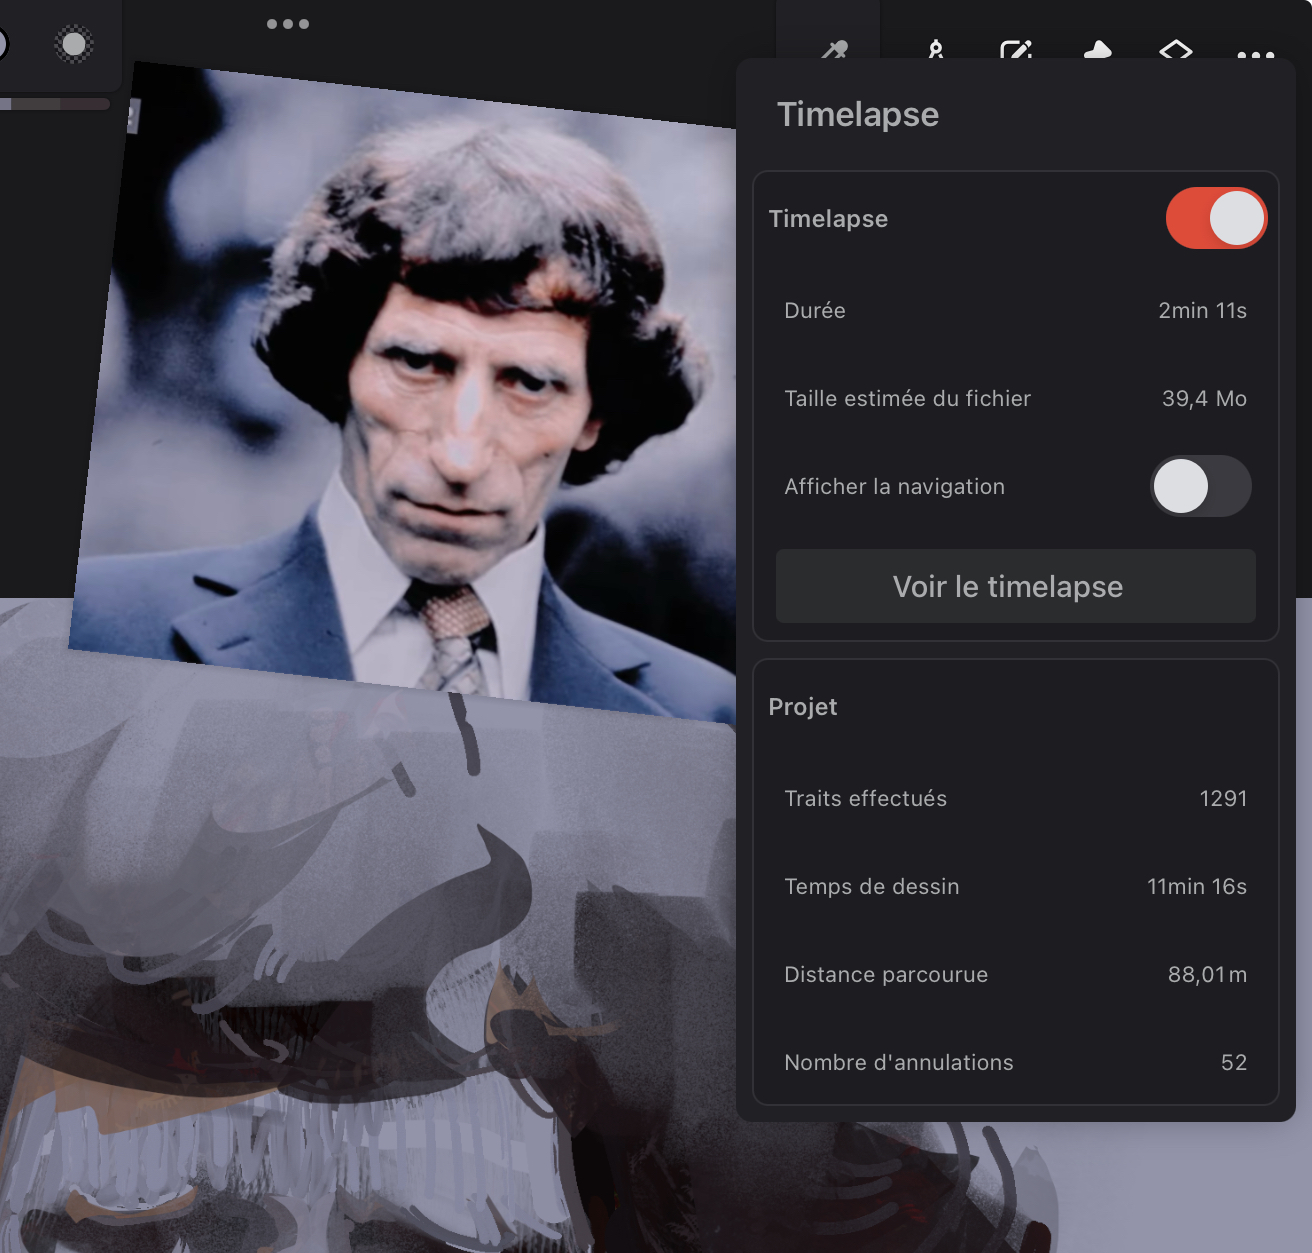Click the Temps de dessin value
1312x1253 pixels.
tap(1196, 887)
